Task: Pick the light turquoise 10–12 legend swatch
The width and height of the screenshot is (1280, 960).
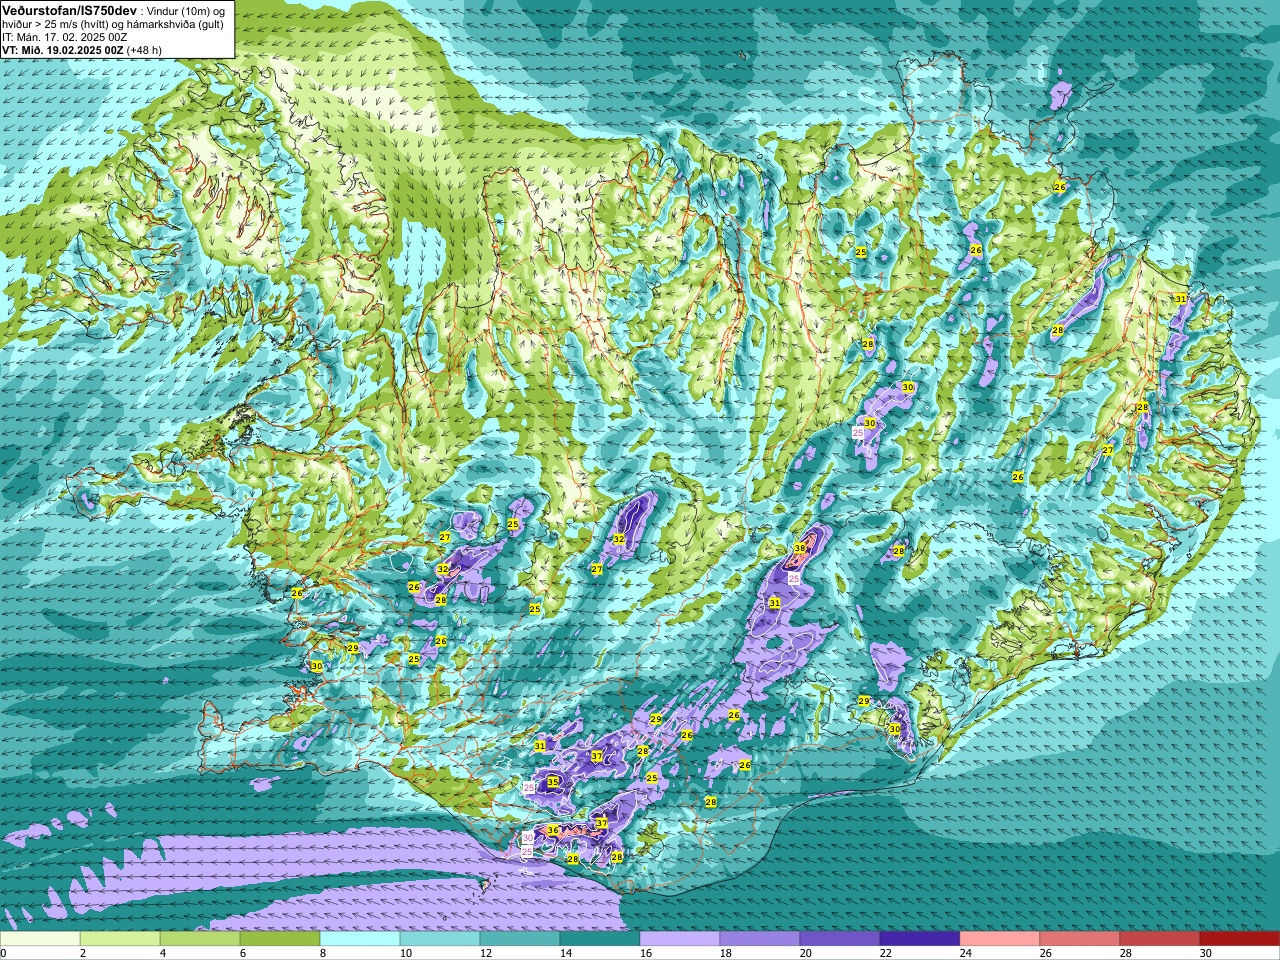Action: (440, 939)
